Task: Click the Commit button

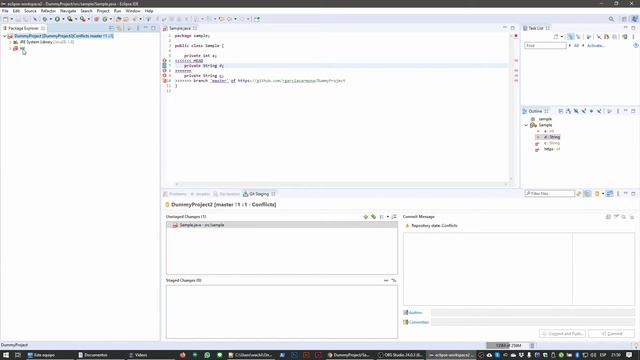Action: (x=611, y=333)
